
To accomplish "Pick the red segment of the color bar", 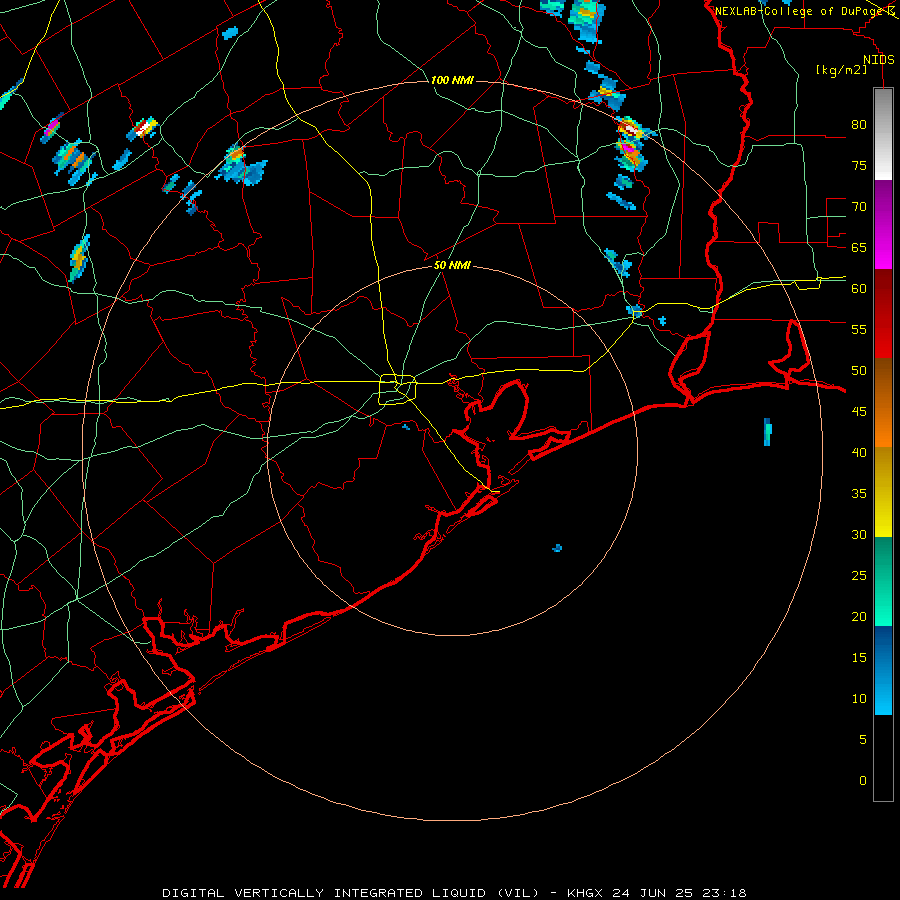I will click(883, 313).
